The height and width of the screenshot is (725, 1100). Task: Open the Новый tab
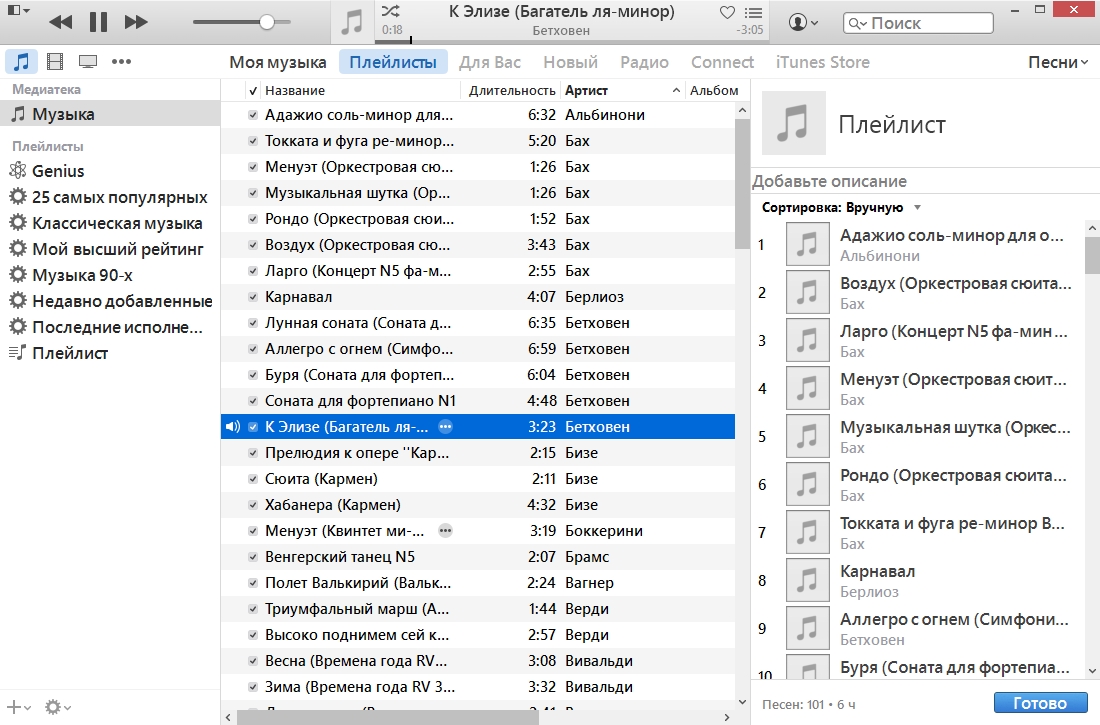tap(570, 62)
